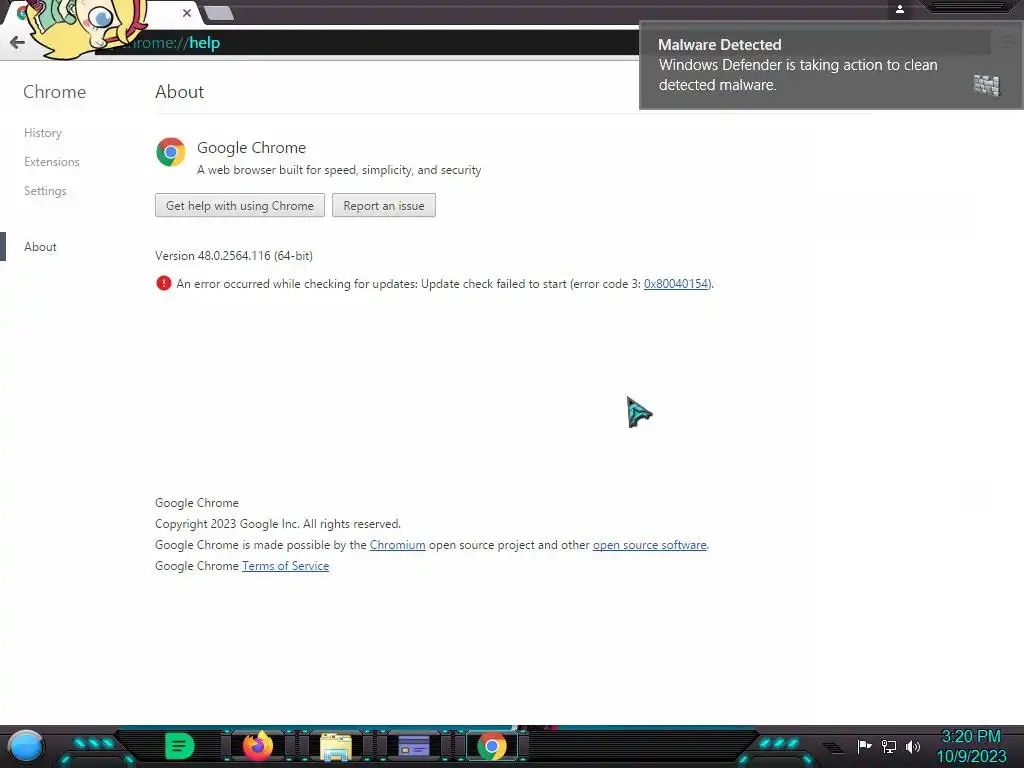This screenshot has width=1024, height=768.
Task: Open the Start orb on the taskbar
Action: pyautogui.click(x=26, y=746)
